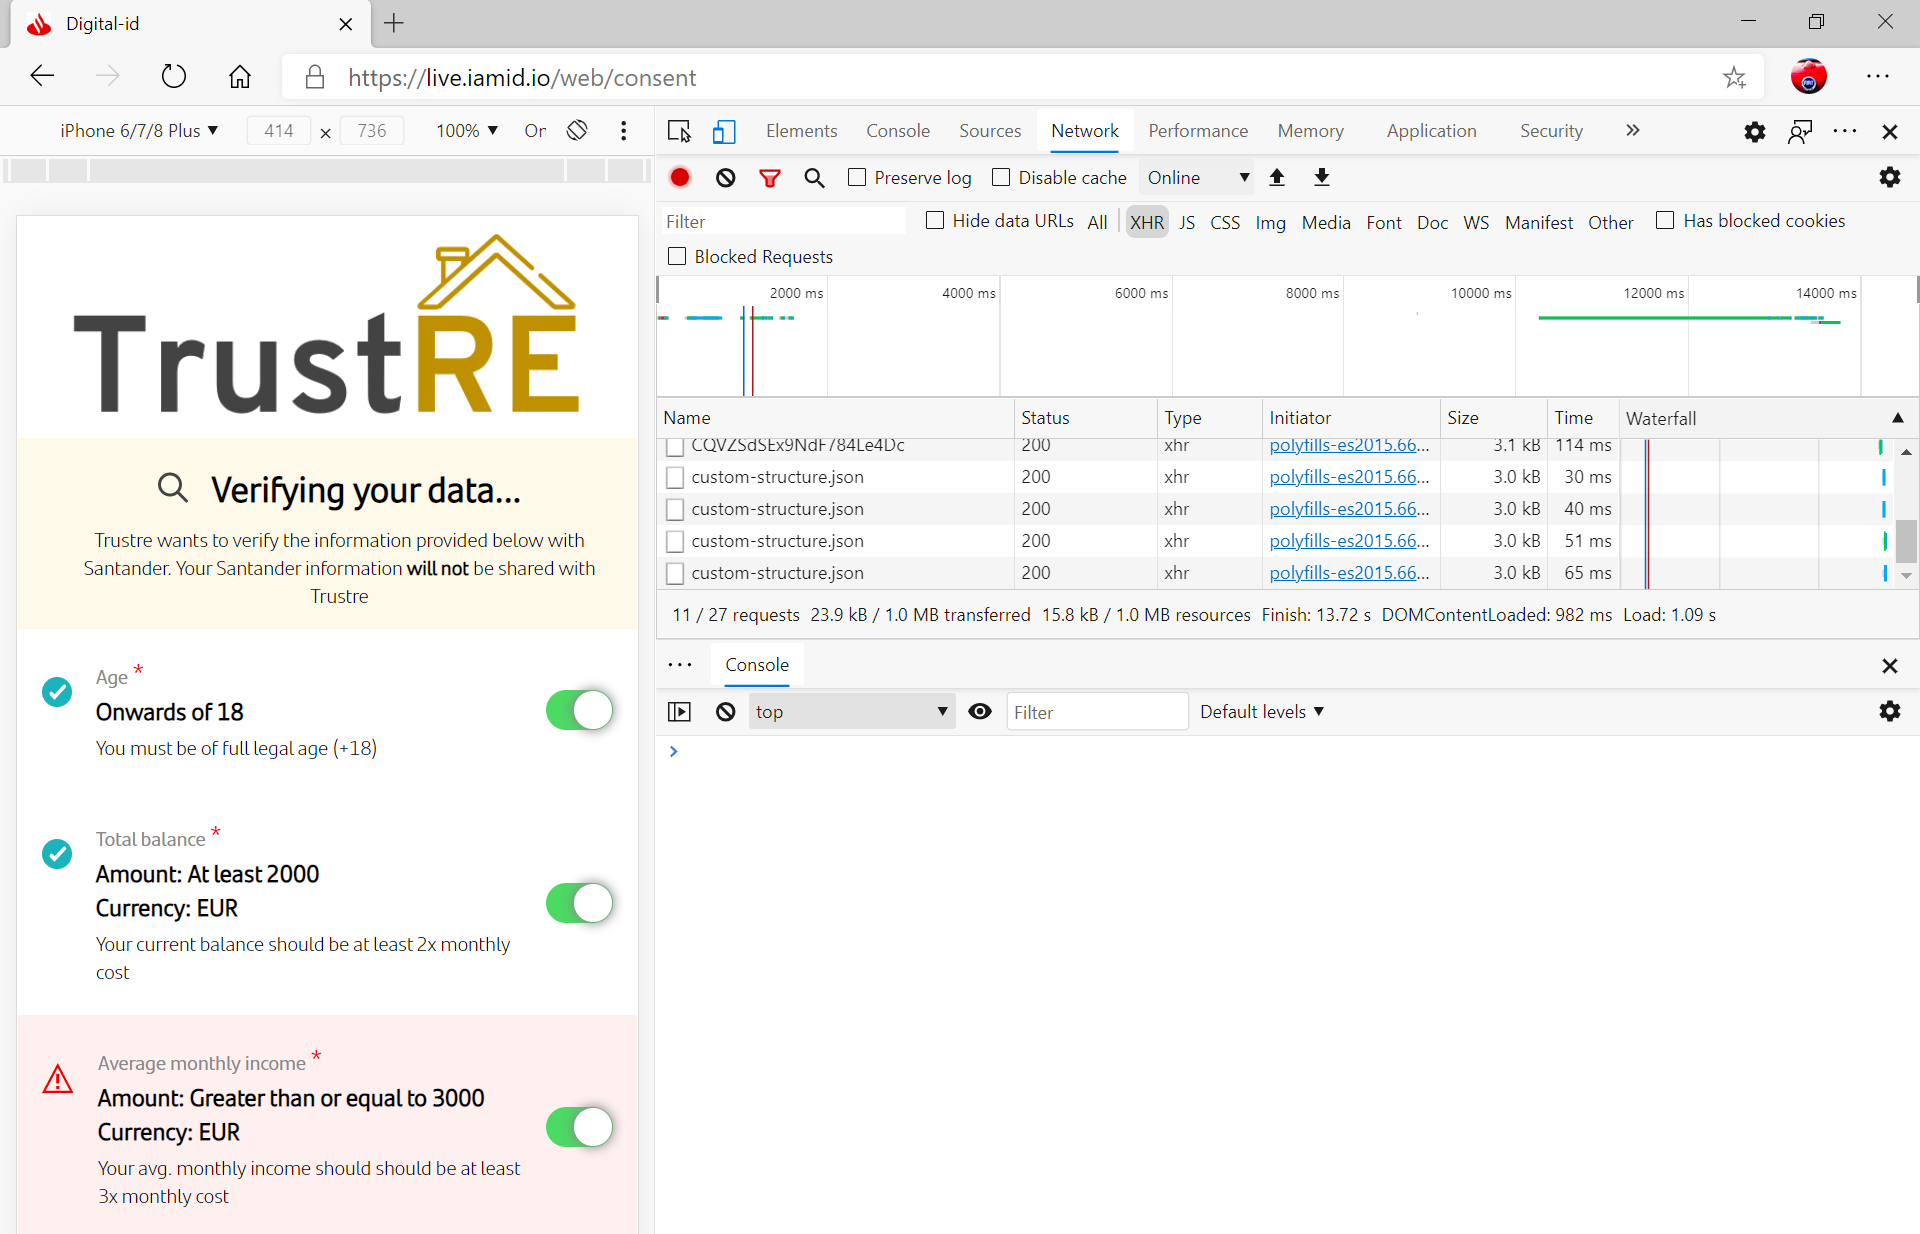Toggle device emulation toolbar icon
This screenshot has height=1234, width=1920.
point(724,131)
